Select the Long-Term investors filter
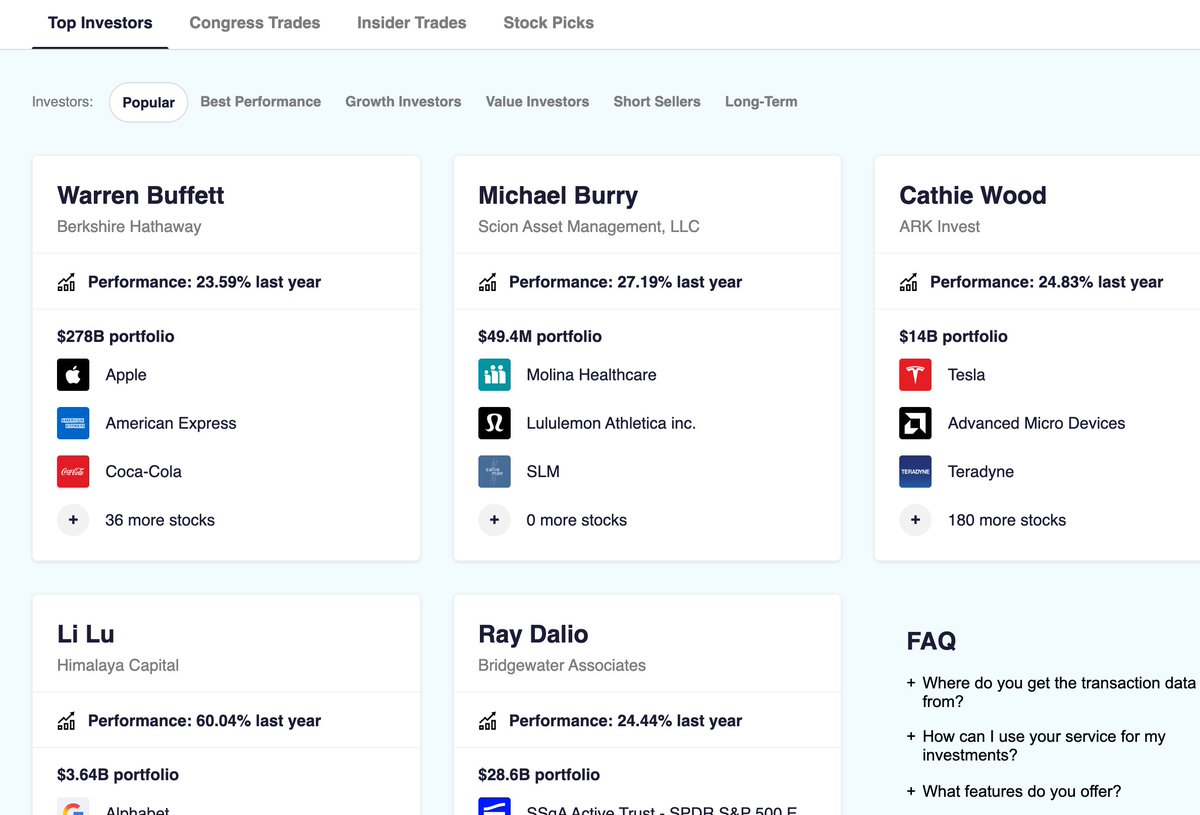Viewport: 1200px width, 815px height. 761,101
